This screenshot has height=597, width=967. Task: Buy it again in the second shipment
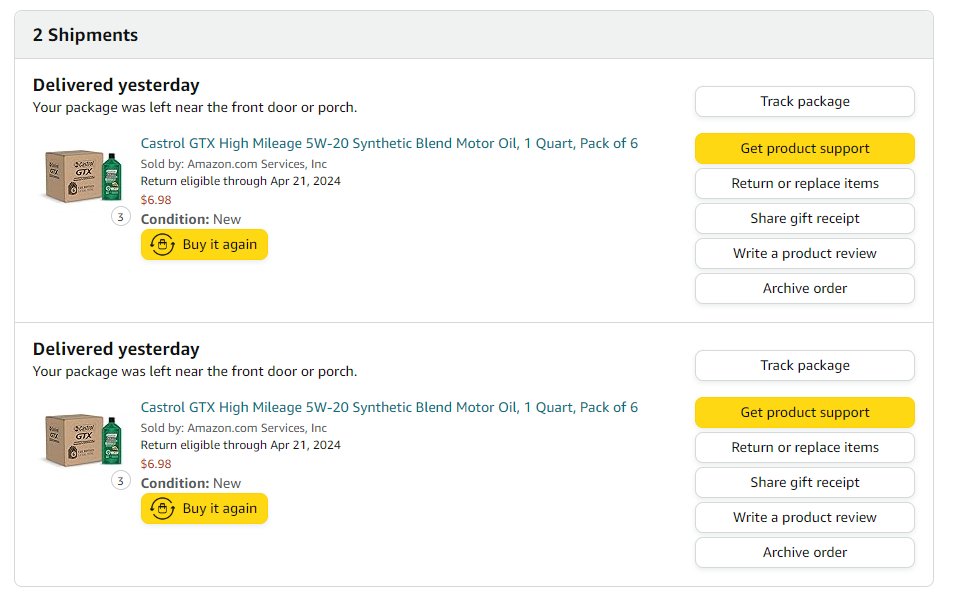click(x=204, y=509)
